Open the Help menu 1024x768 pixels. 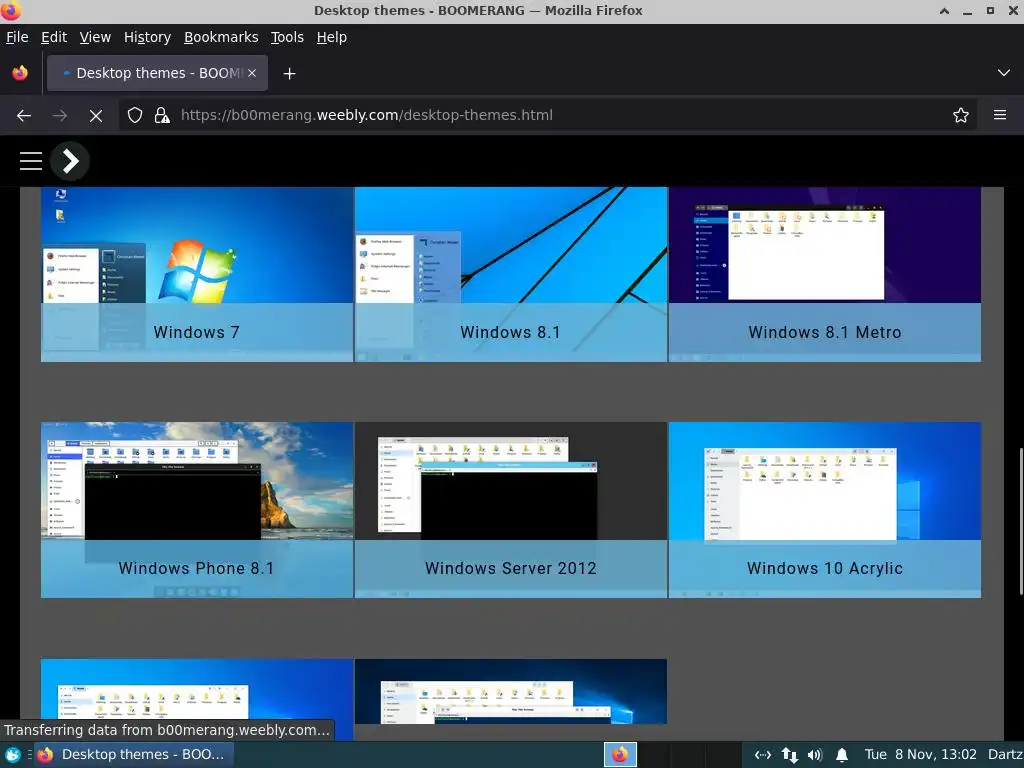(x=332, y=37)
